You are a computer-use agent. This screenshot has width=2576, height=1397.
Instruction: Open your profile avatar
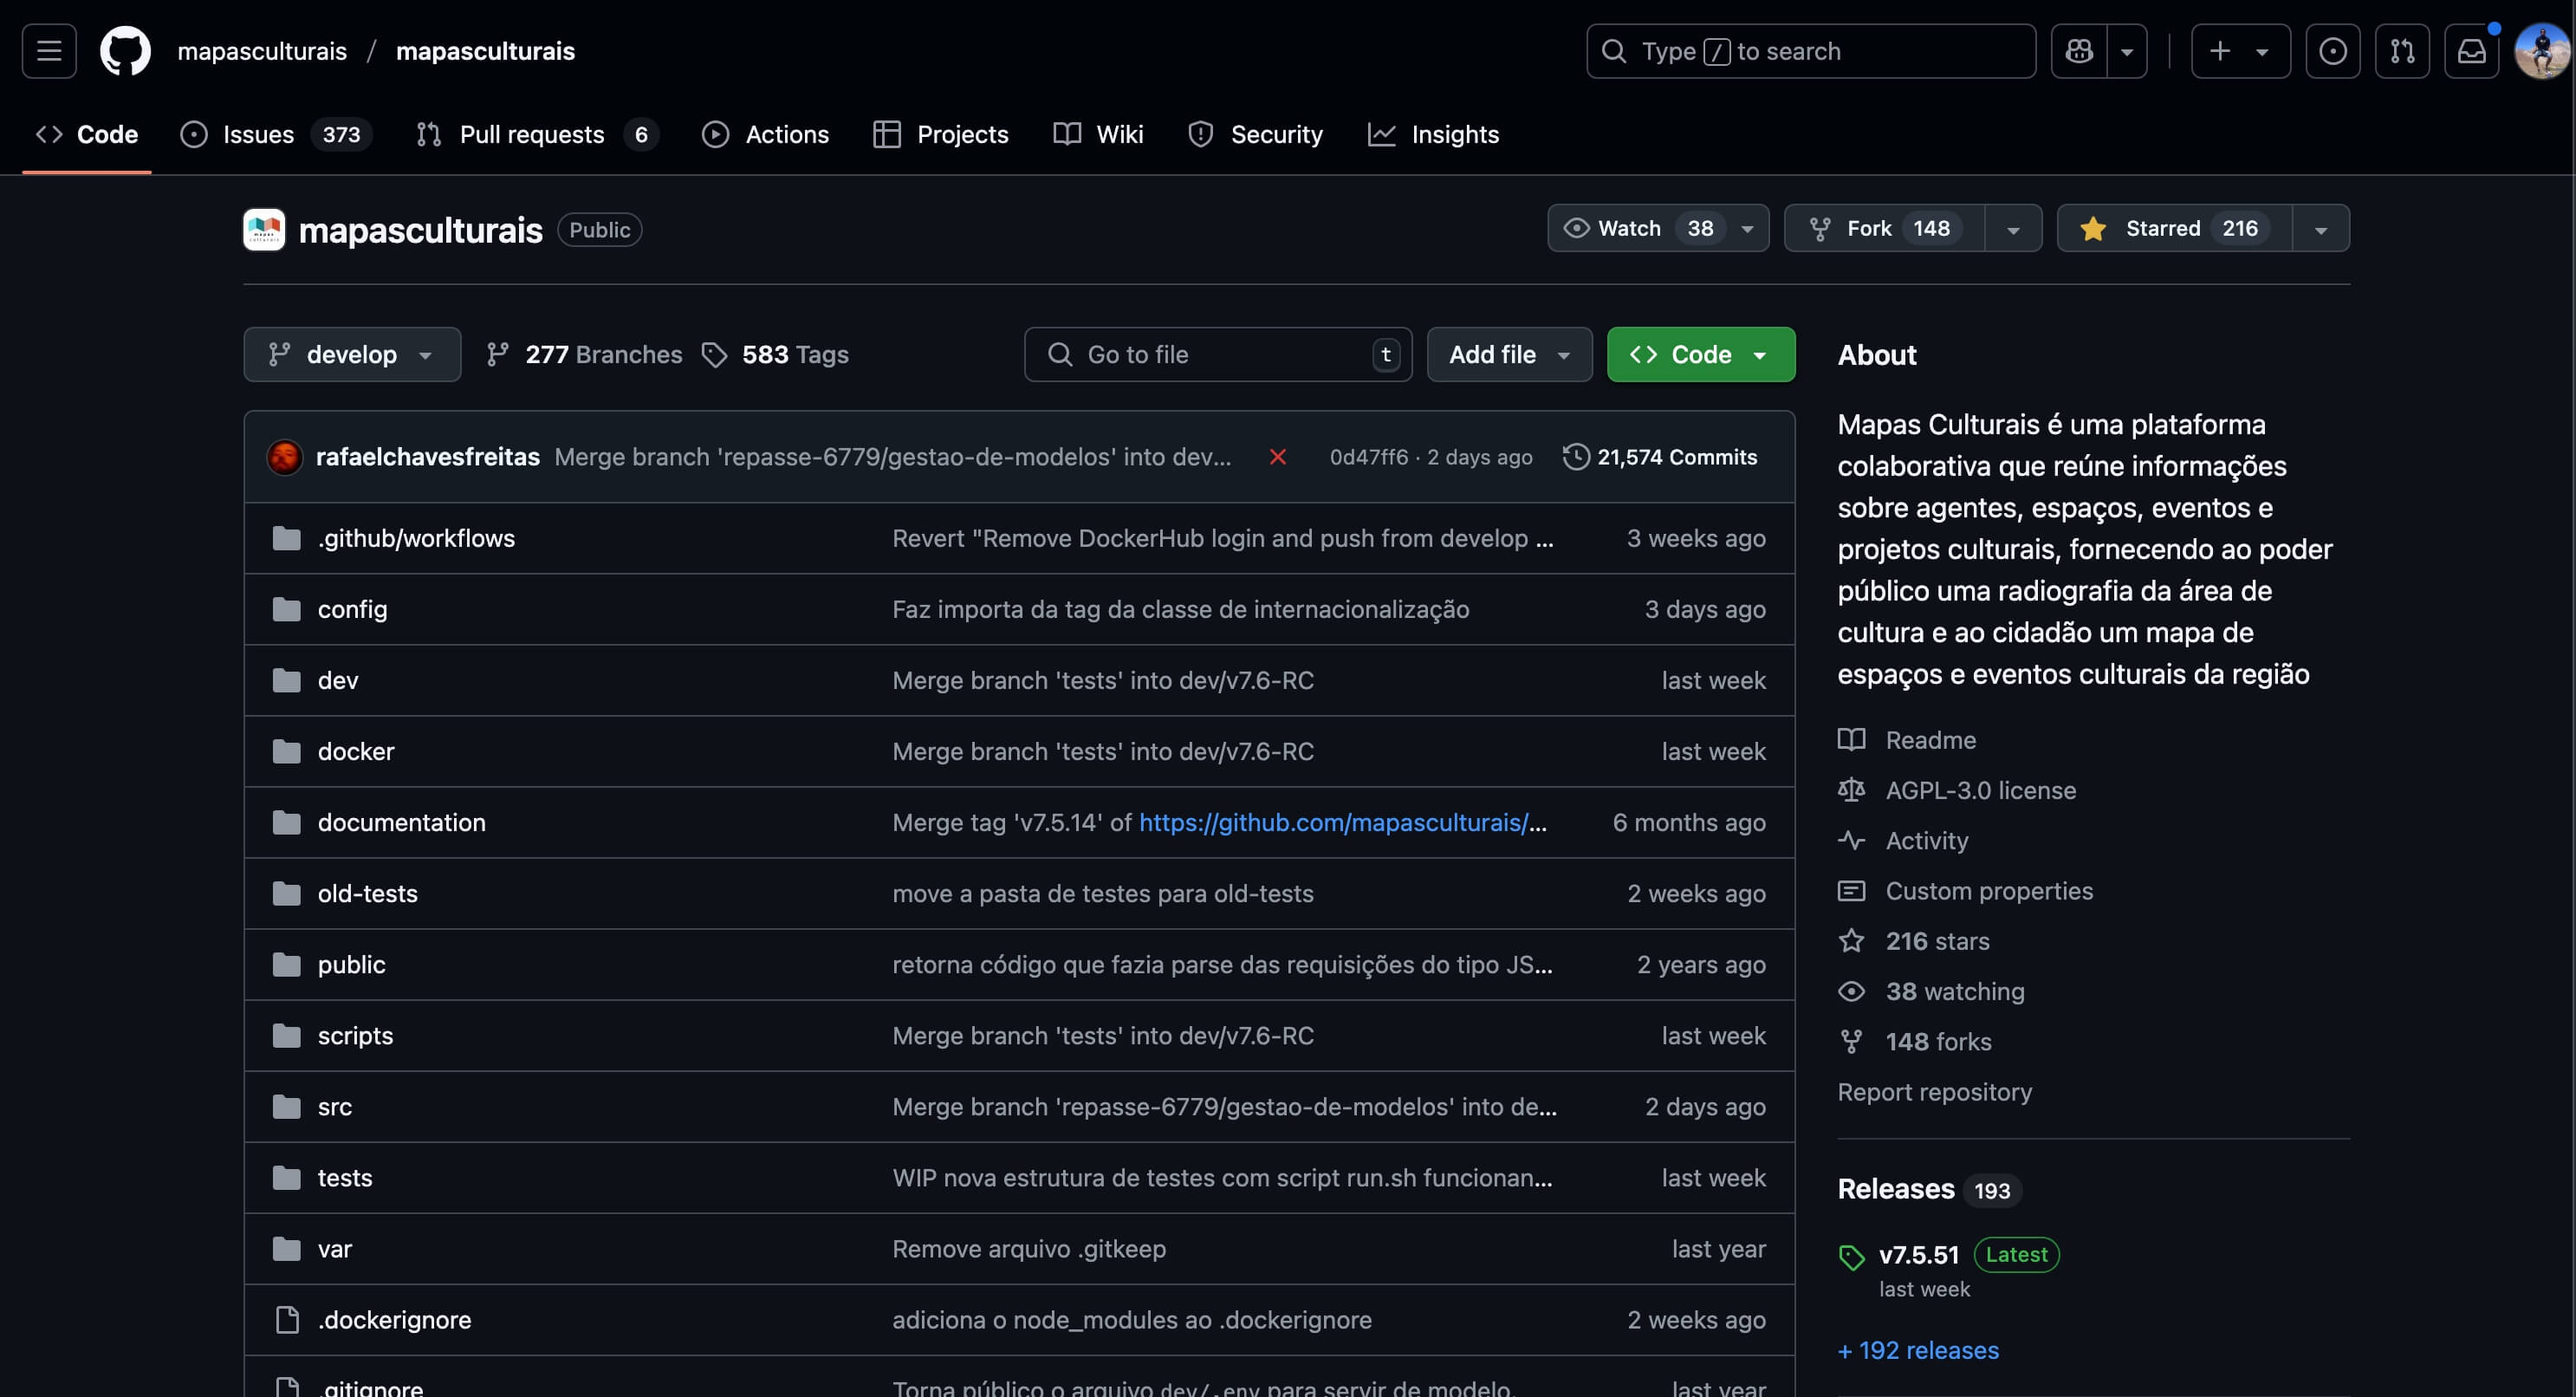[x=2540, y=51]
